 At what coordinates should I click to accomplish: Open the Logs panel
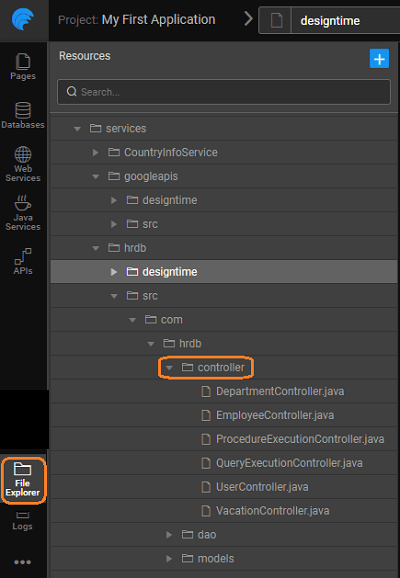click(x=22, y=521)
